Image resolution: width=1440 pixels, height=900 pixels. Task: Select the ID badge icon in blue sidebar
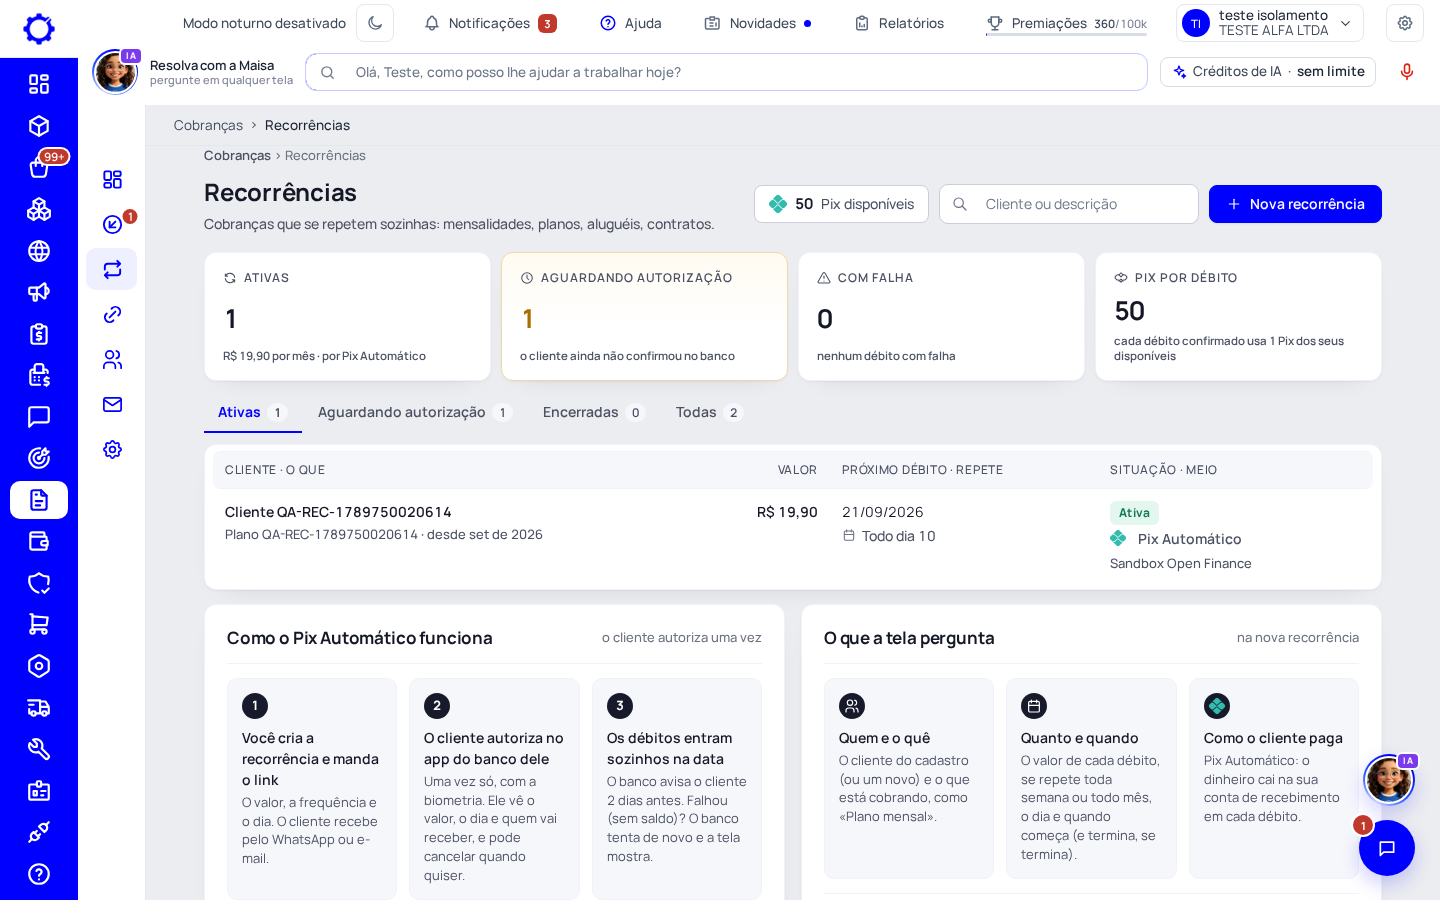point(39,791)
